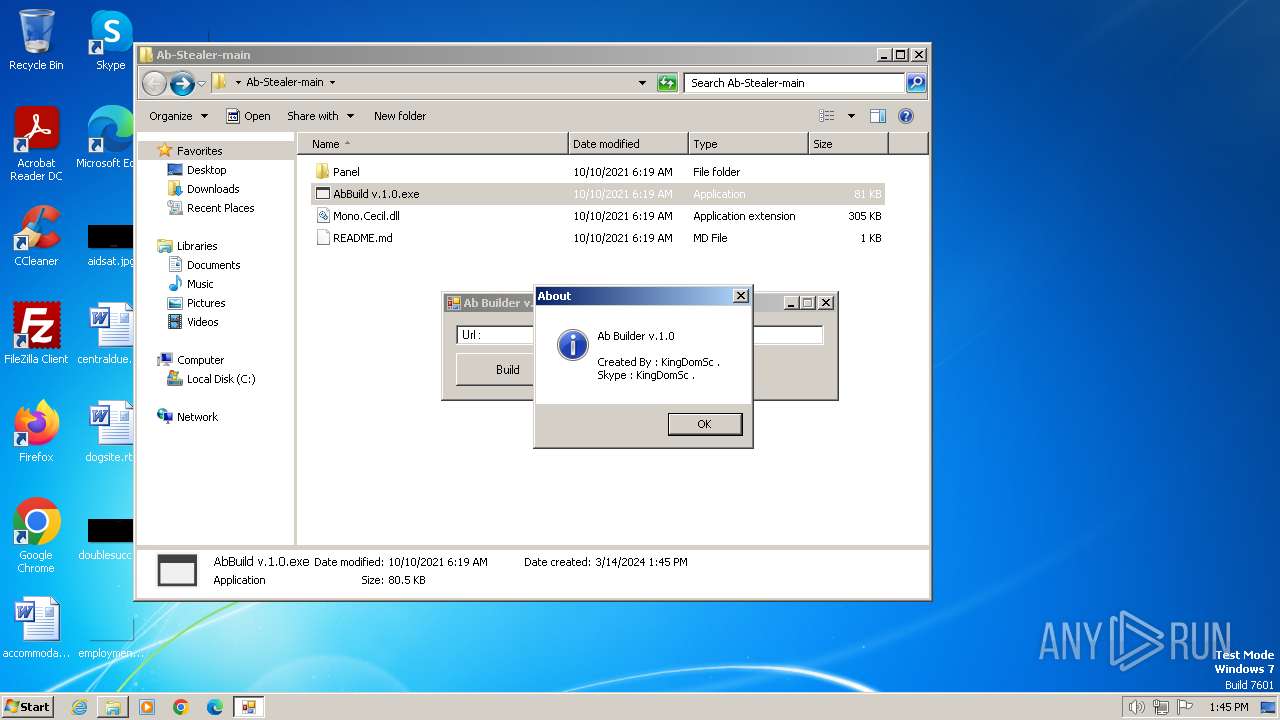The image size is (1280, 720).
Task: Sort by Date modified column header
Action: (x=628, y=144)
